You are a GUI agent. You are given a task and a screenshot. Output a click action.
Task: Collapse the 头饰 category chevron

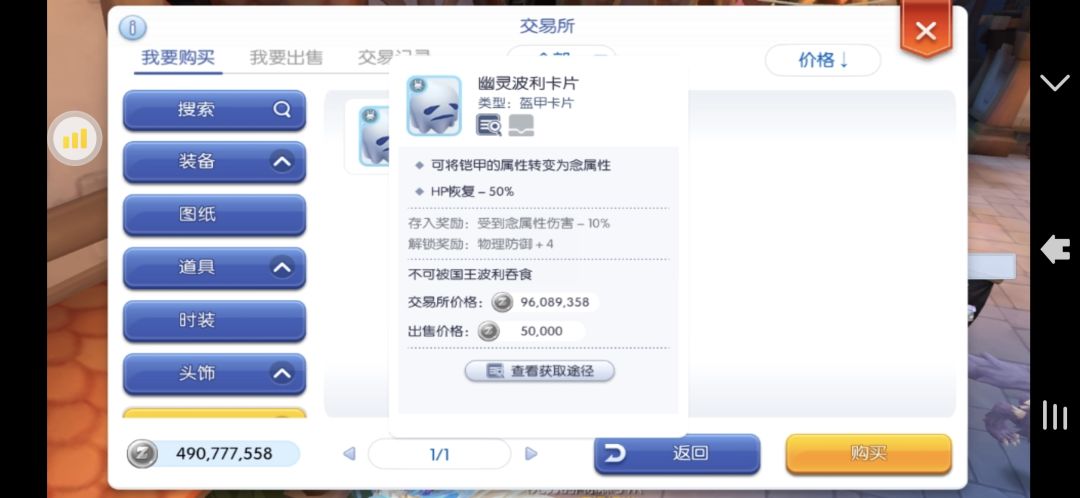point(282,373)
